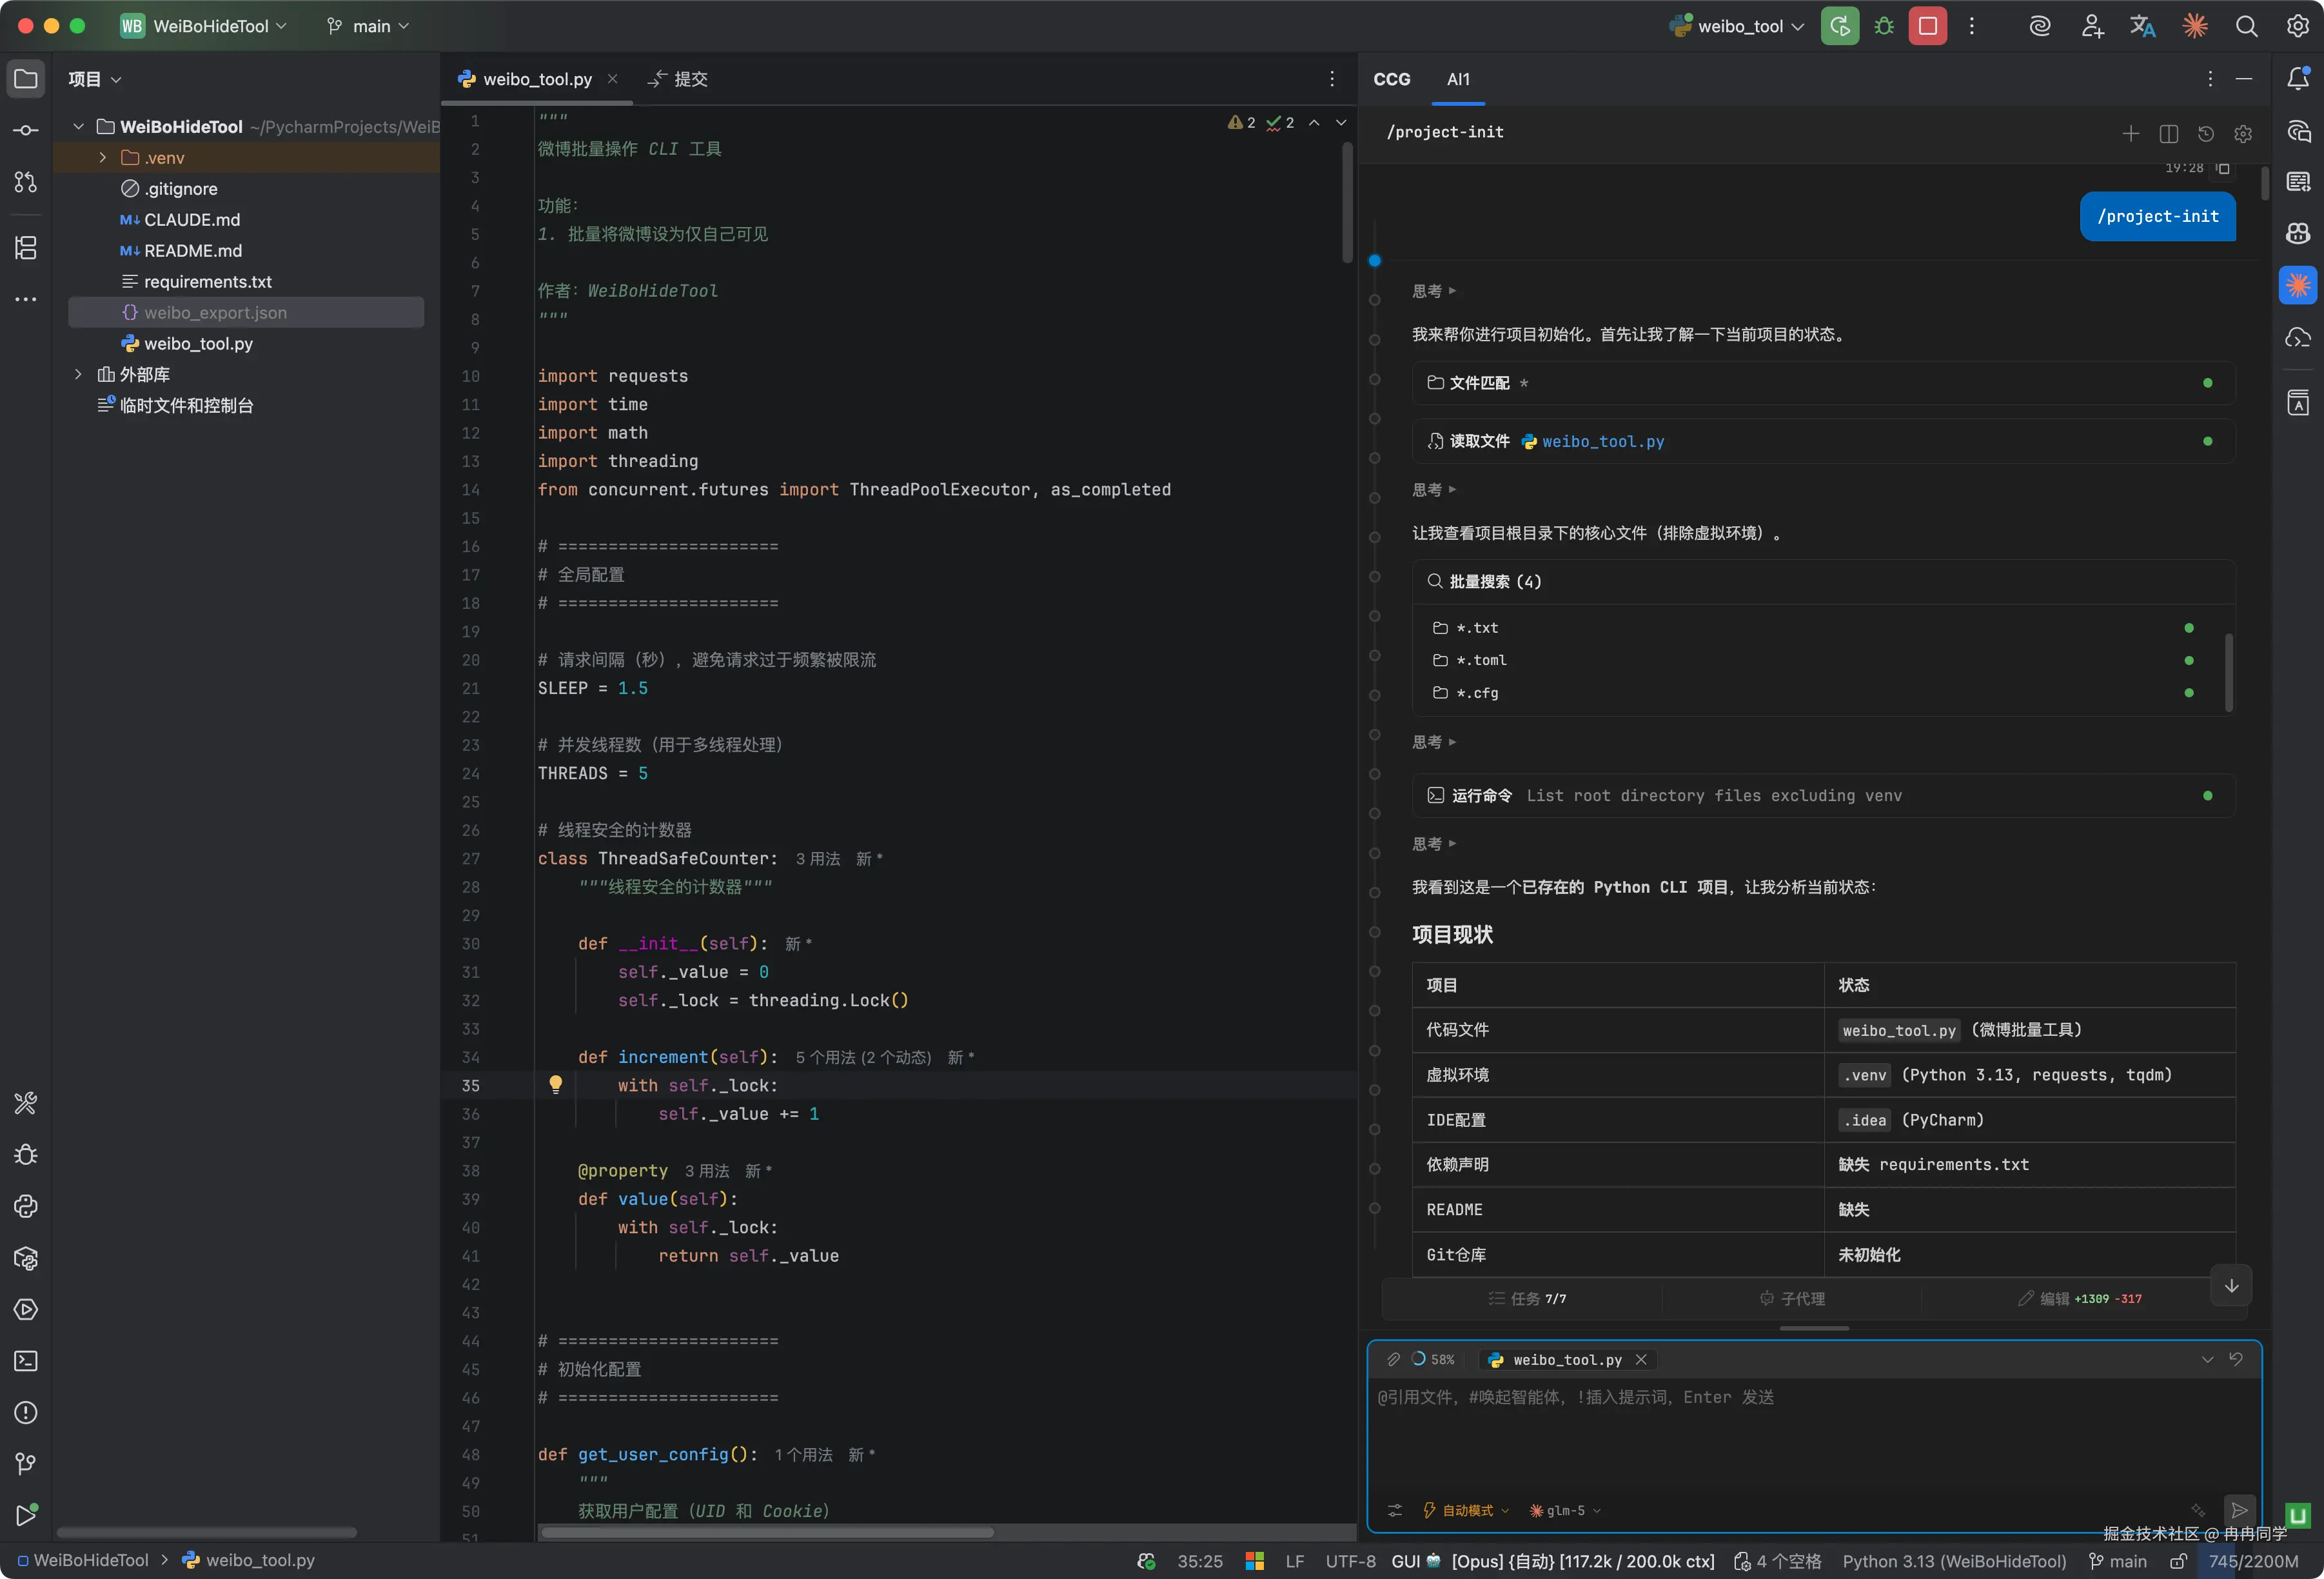The height and width of the screenshot is (1579, 2324).
Task: Open Notifications bell icon
Action: 2298,79
